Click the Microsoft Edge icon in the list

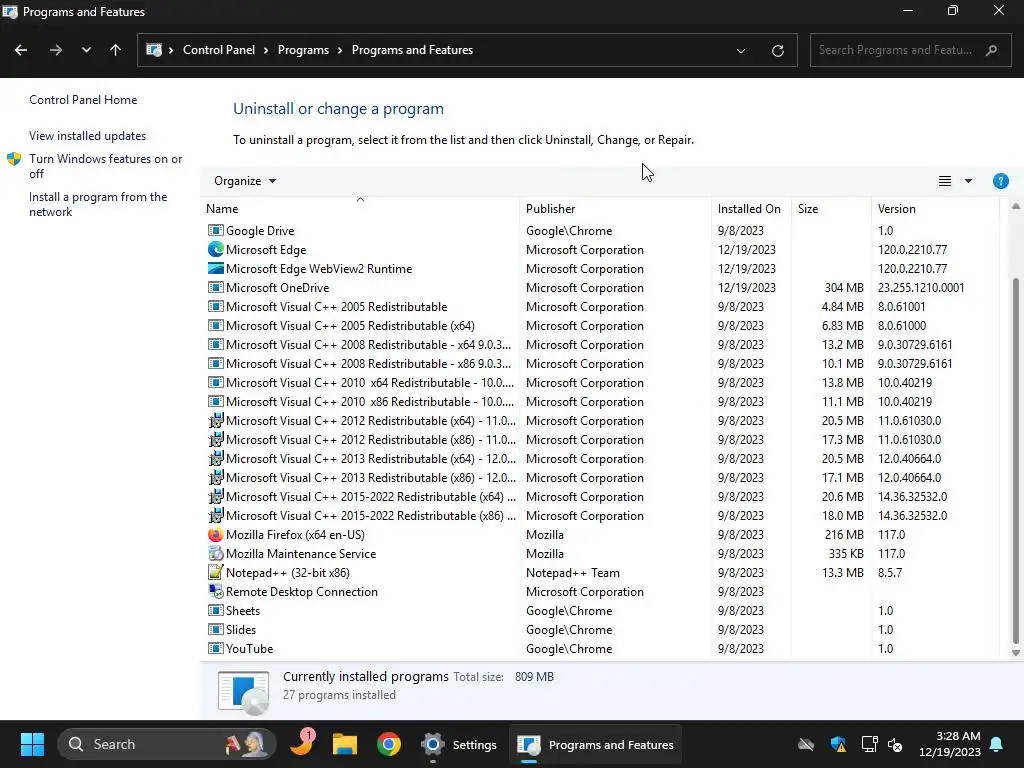(x=215, y=249)
